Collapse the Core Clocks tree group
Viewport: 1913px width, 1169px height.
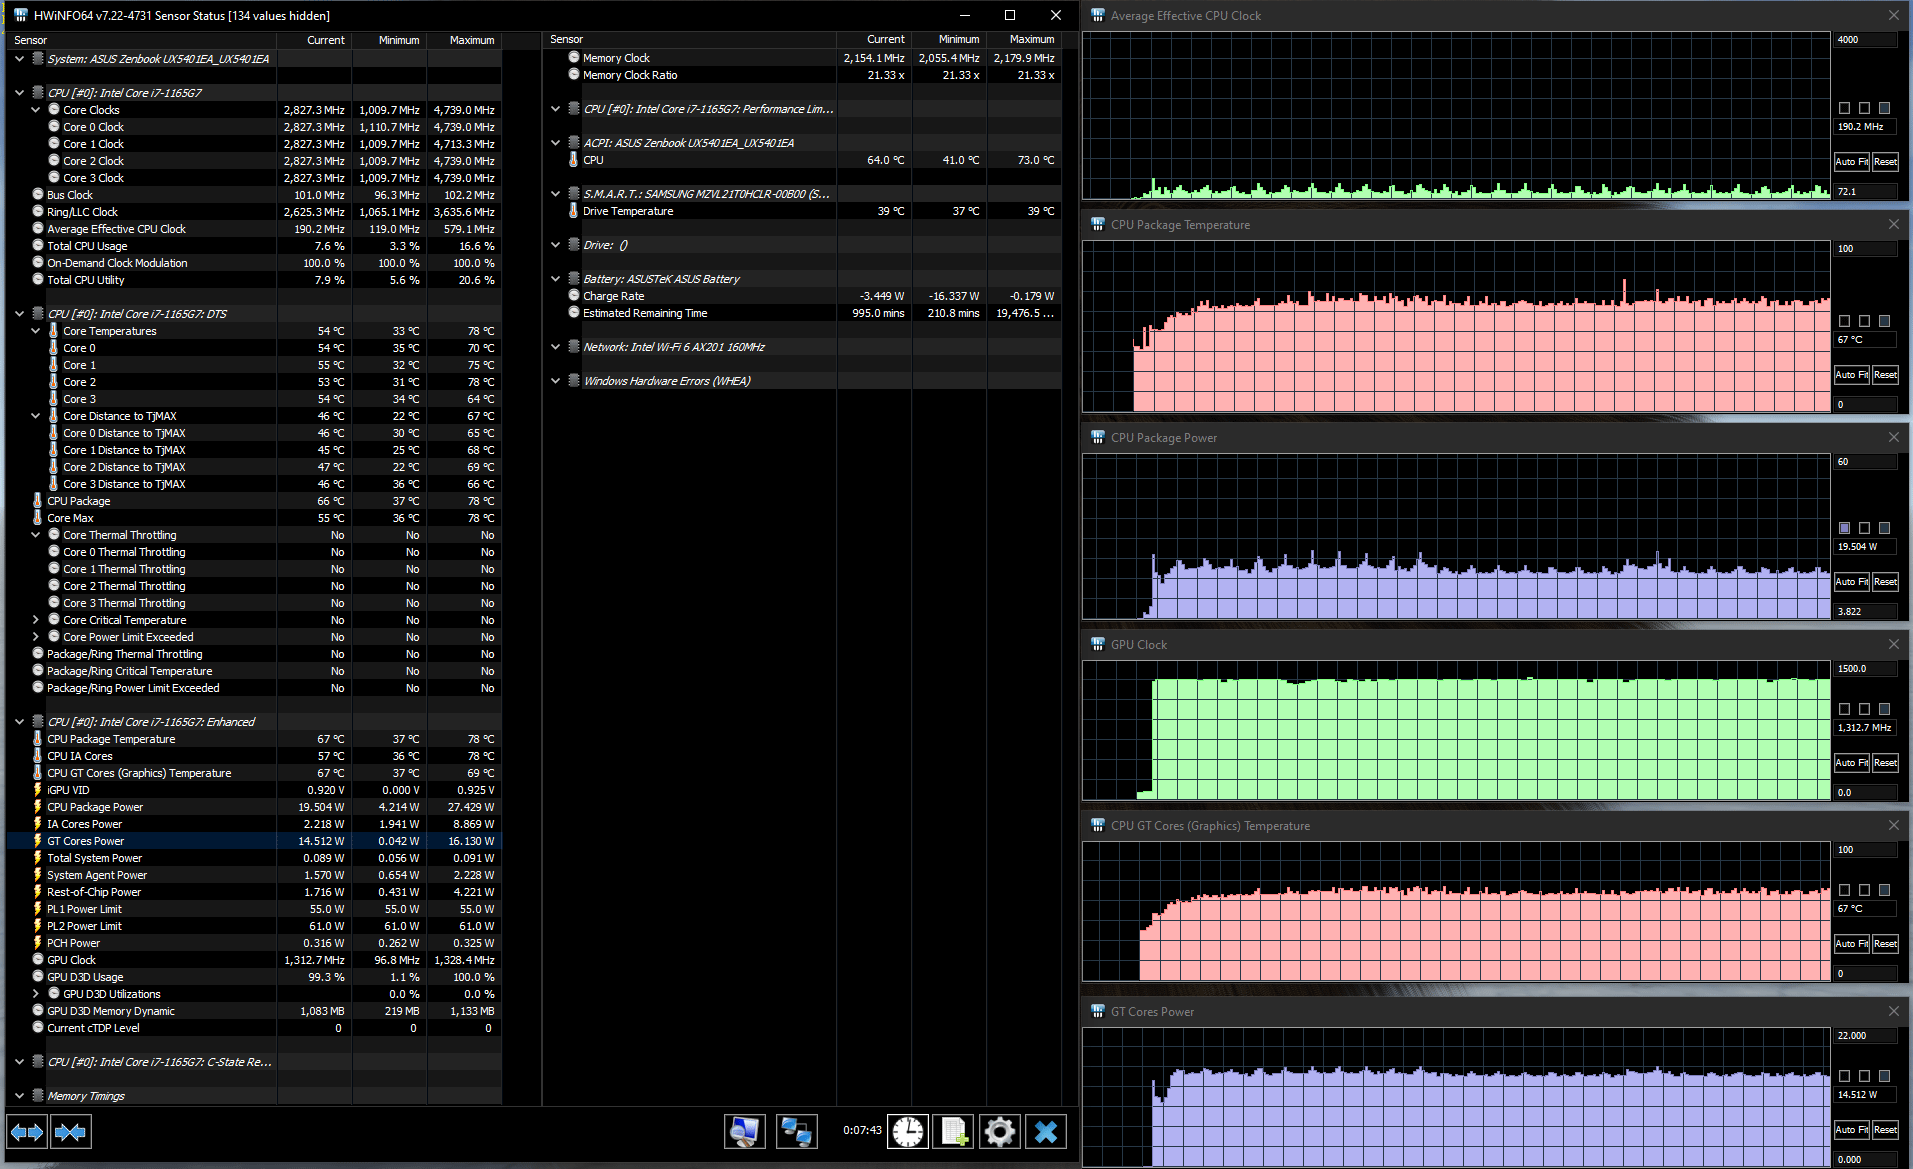point(36,110)
